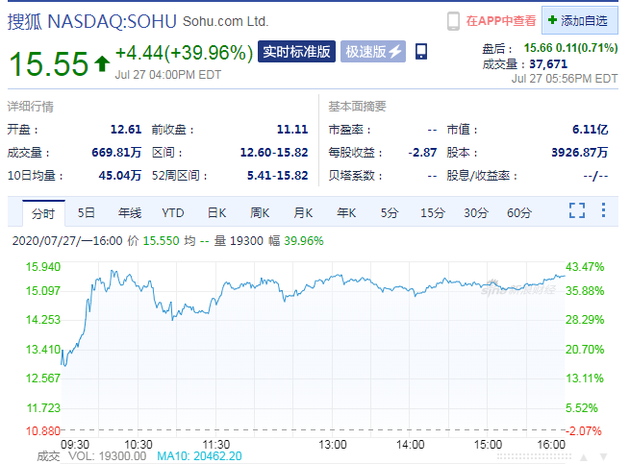Click the after-hours volume 37,671
The width and height of the screenshot is (630, 464).
(548, 64)
